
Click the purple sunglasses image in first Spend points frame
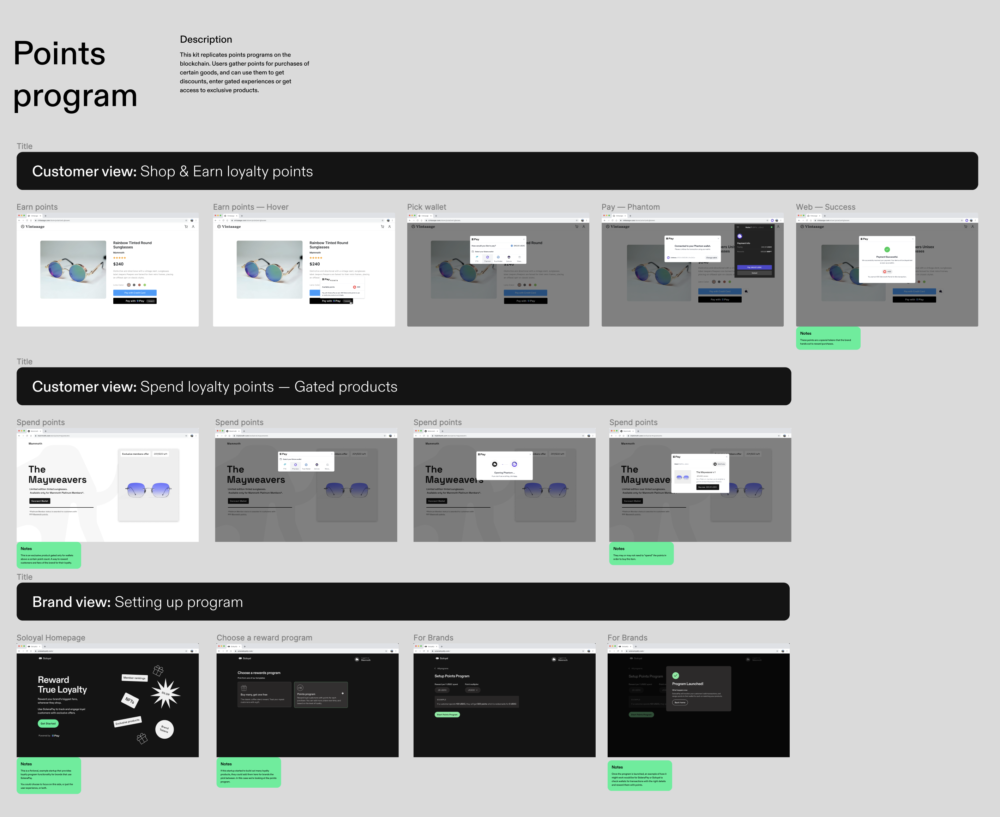click(x=149, y=489)
